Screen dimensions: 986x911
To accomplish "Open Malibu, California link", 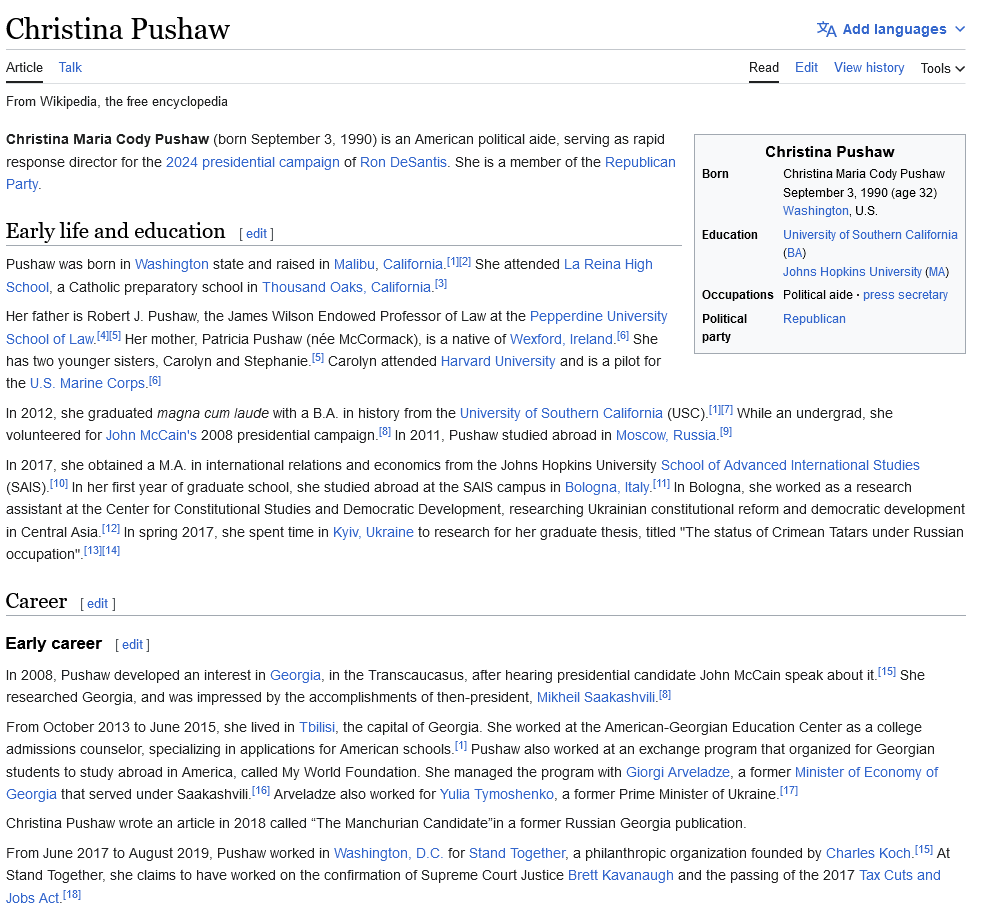I will pyautogui.click(x=388, y=264).
